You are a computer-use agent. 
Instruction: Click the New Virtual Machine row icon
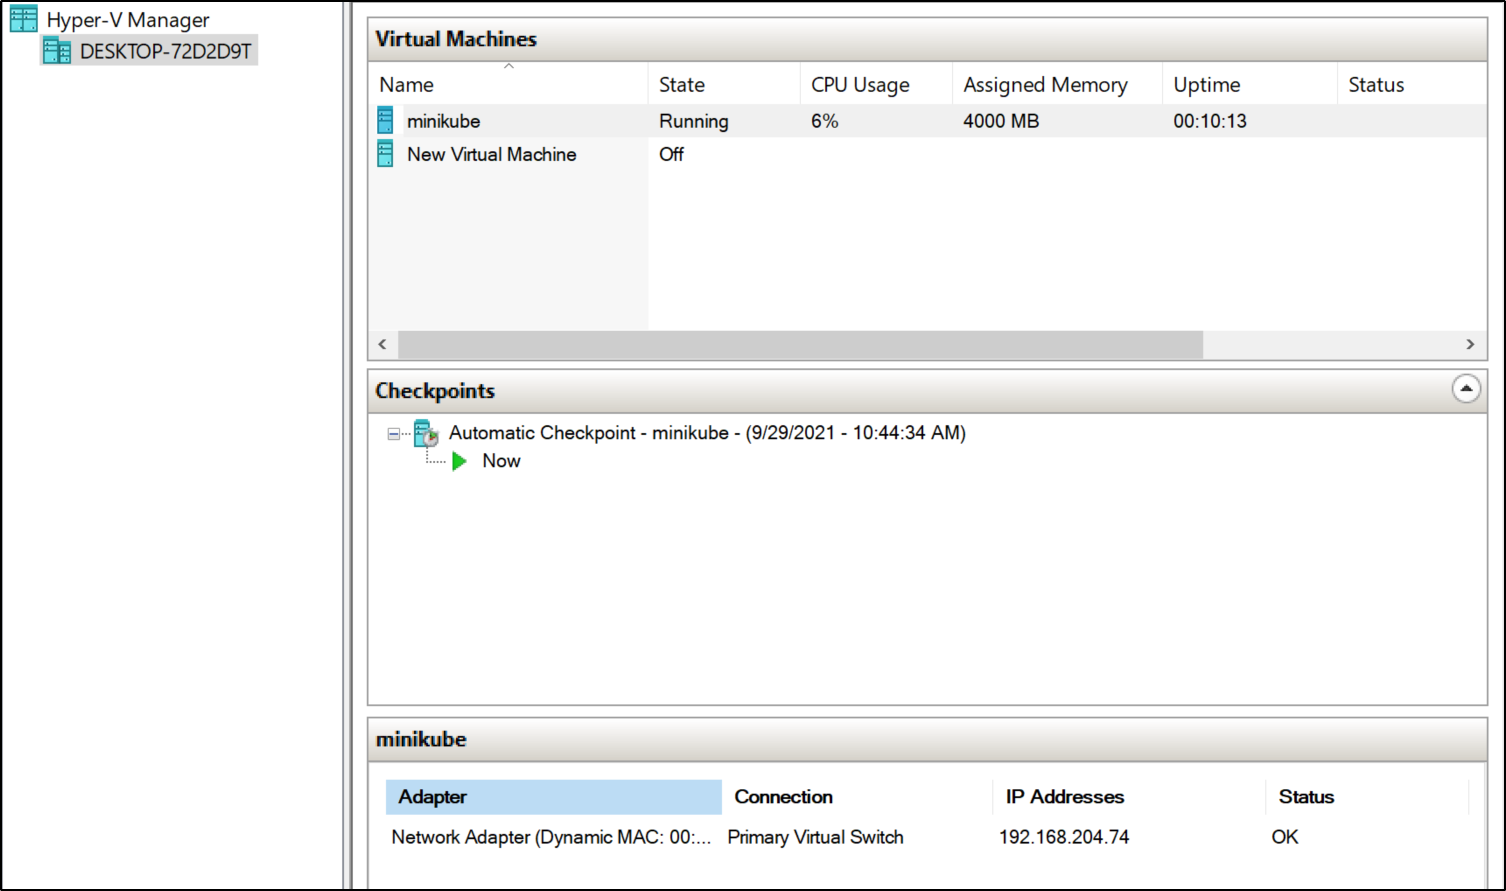coord(385,153)
